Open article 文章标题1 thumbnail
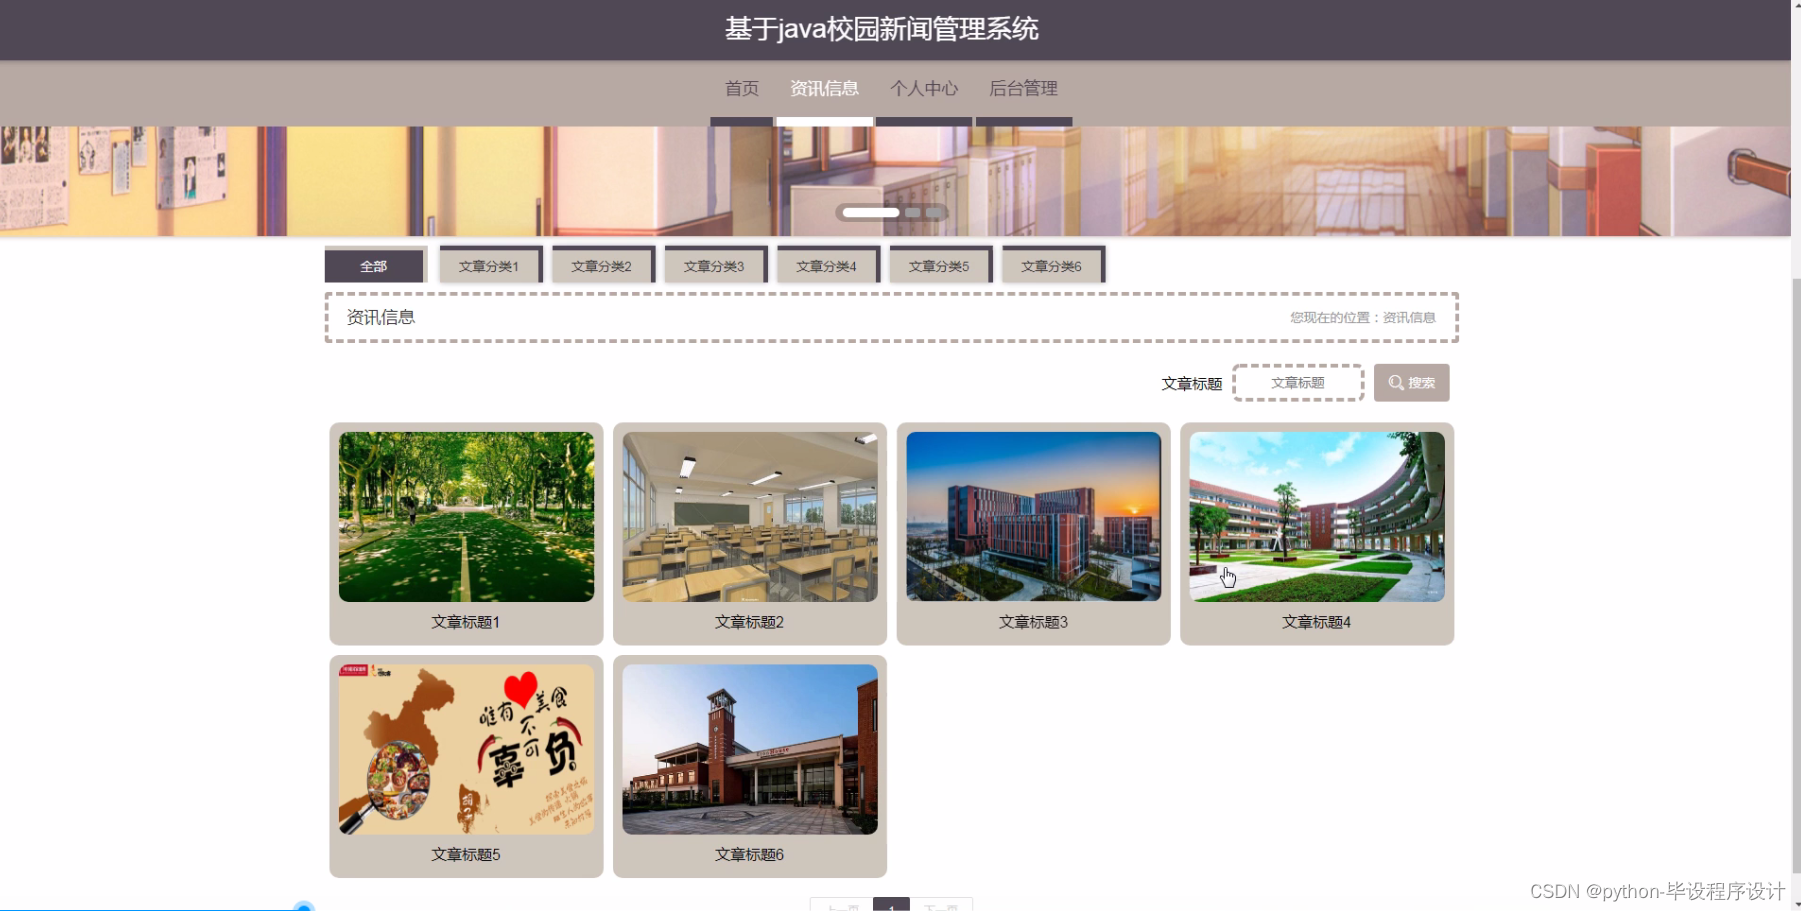1801x911 pixels. pyautogui.click(x=465, y=517)
